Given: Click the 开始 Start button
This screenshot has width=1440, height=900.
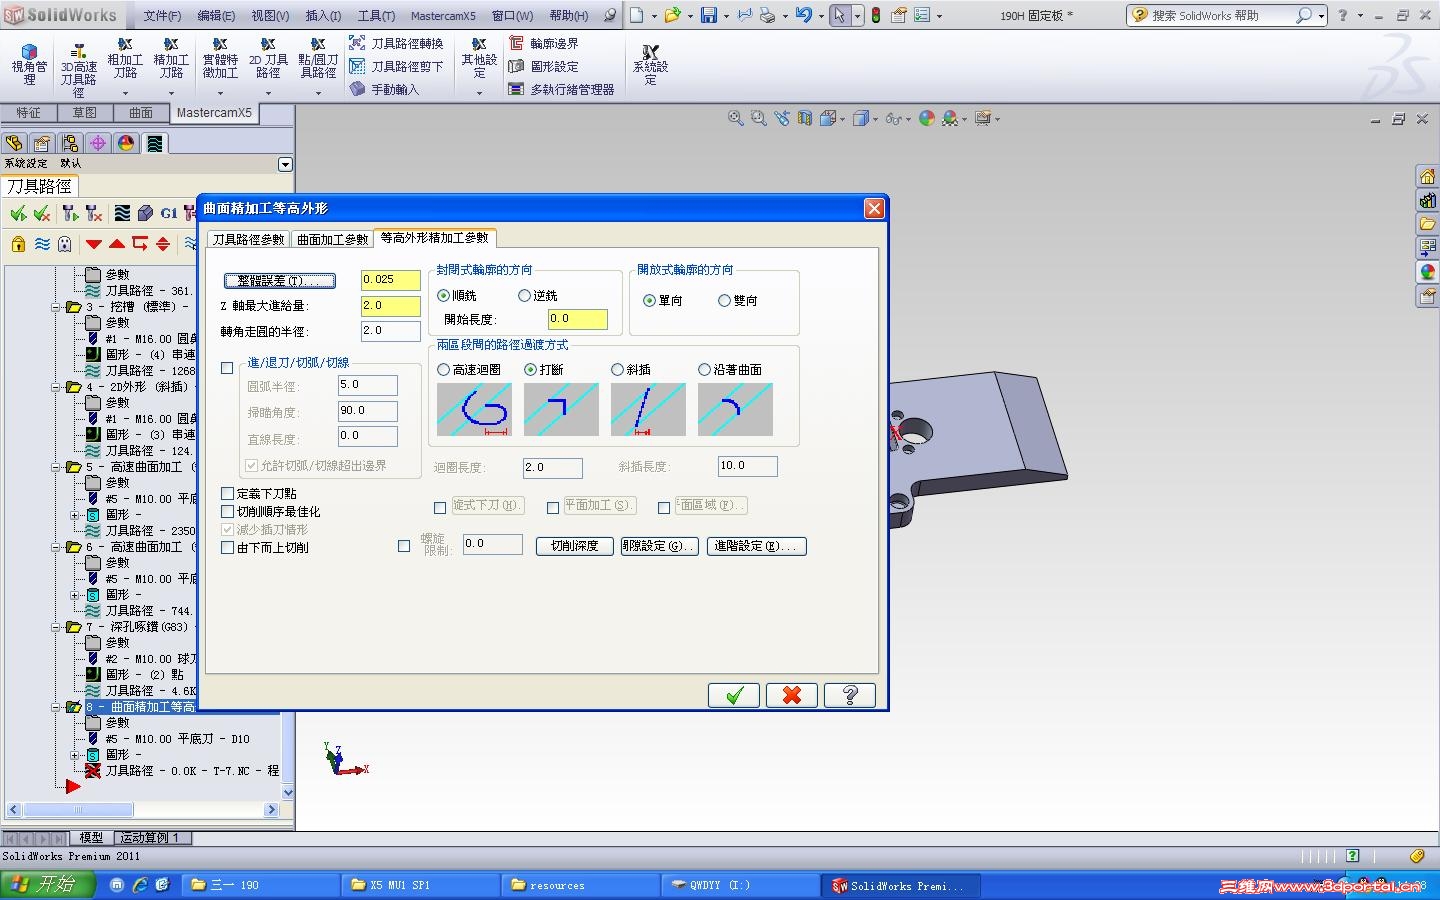Looking at the screenshot, I should point(48,884).
